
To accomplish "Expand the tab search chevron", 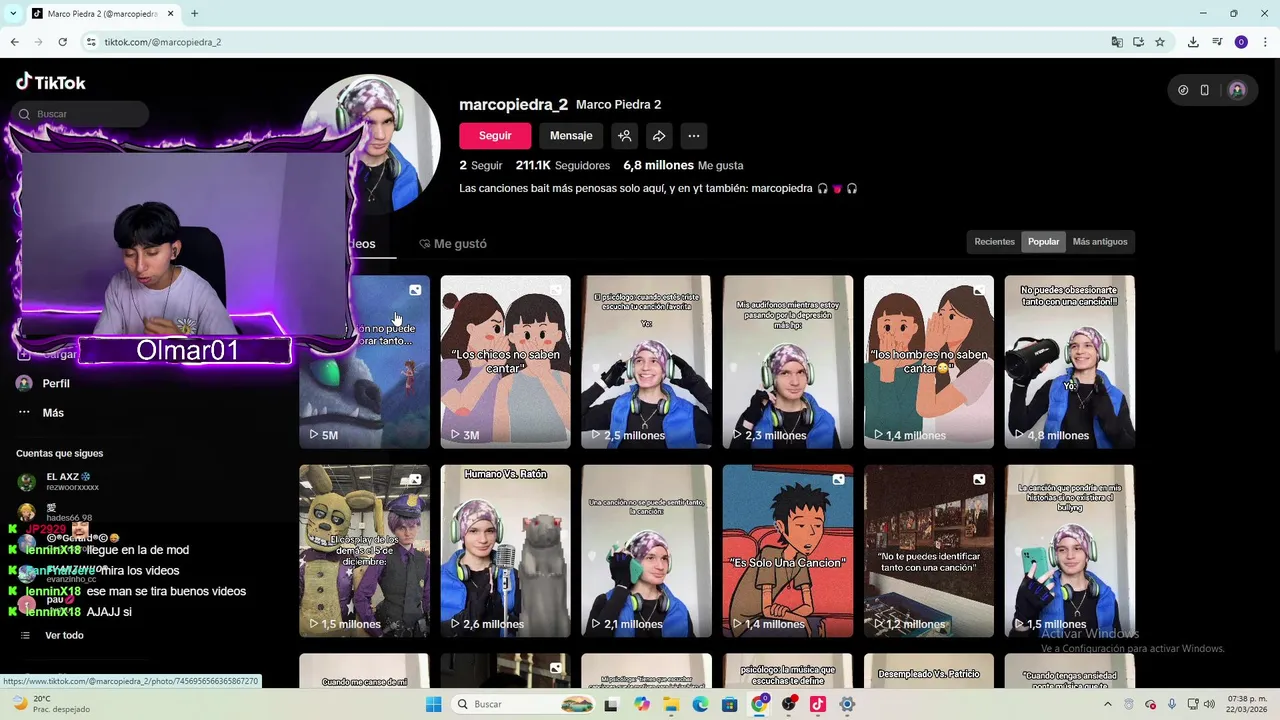I will coord(13,14).
